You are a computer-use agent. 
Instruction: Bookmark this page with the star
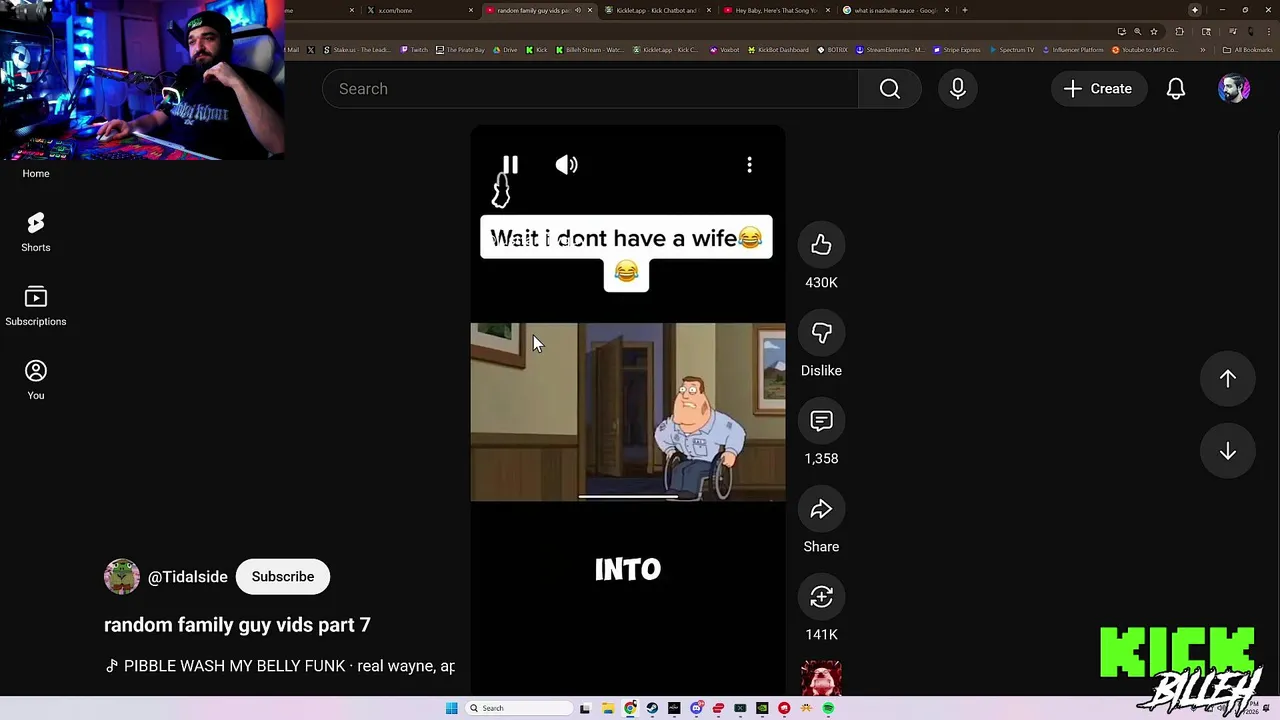[1154, 31]
